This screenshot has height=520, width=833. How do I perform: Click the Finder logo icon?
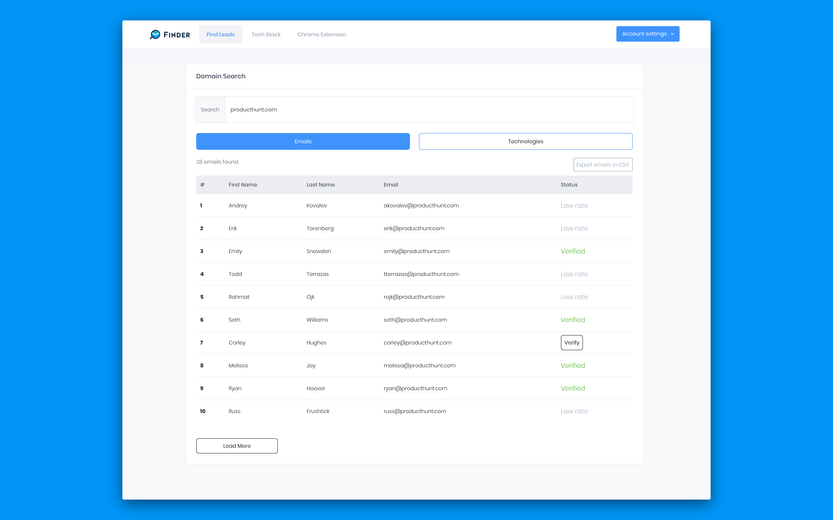point(155,35)
